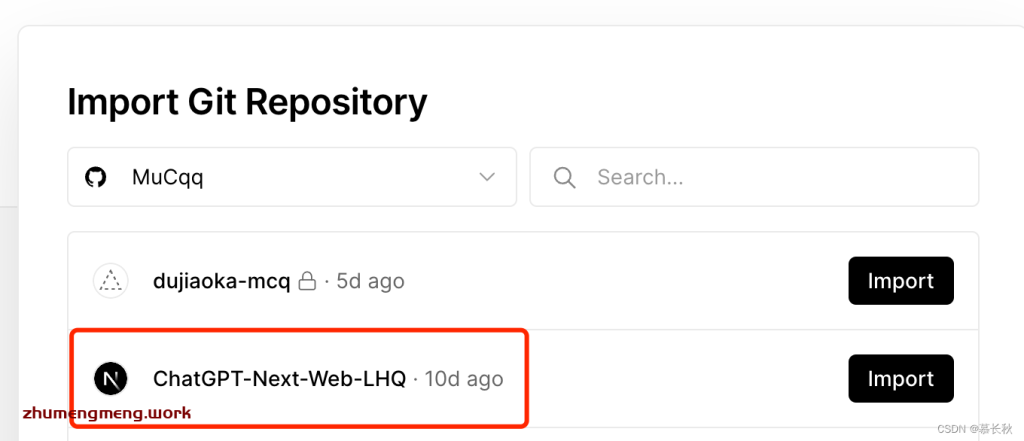This screenshot has width=1024, height=441.
Task: Open the MuCqq account dropdown
Action: [292, 177]
